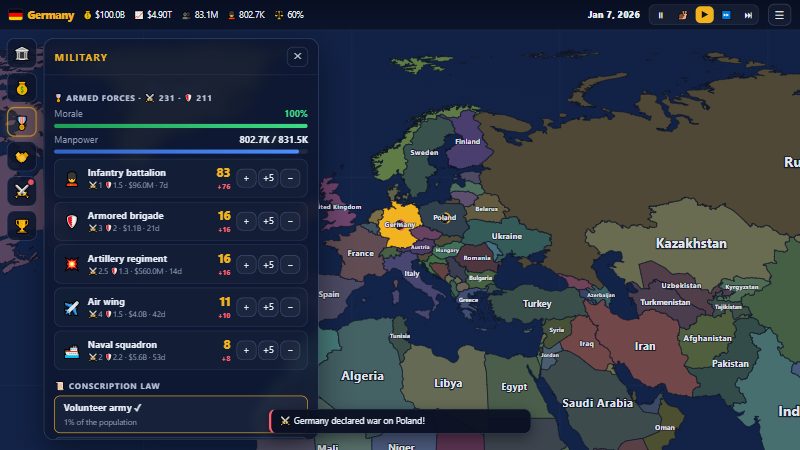Add one Armored brigade
Viewport: 800px width, 450px height.
click(246, 221)
